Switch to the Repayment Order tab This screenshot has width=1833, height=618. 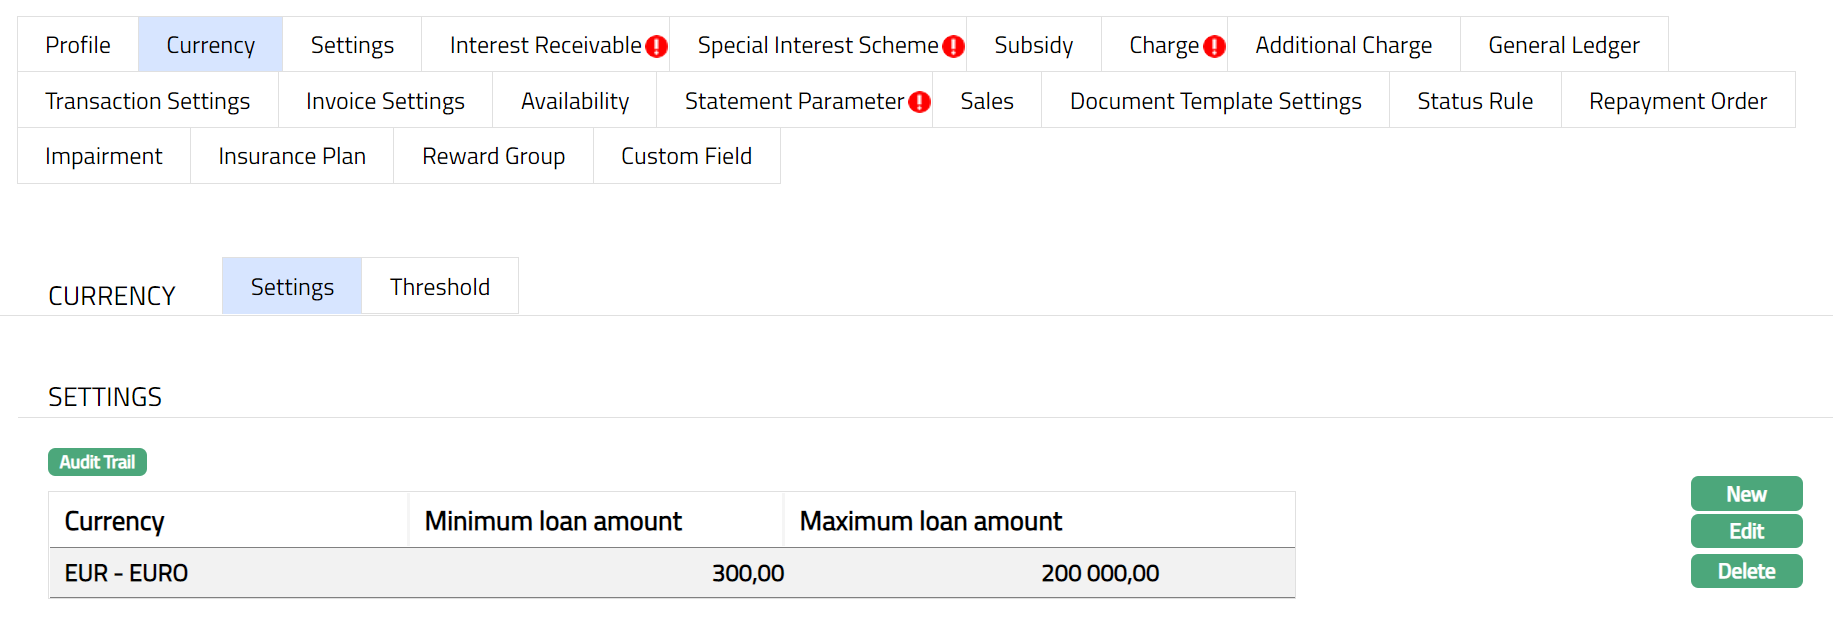click(1677, 101)
